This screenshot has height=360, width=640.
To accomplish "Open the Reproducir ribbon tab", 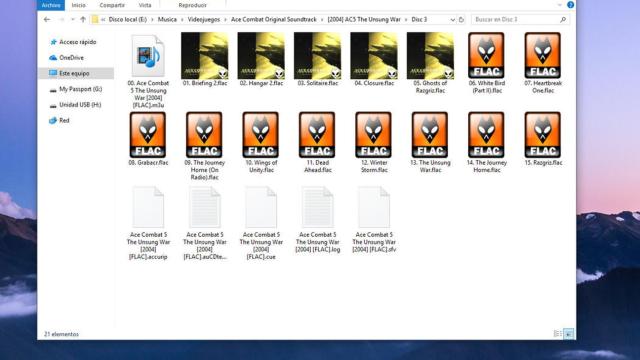I will click(x=193, y=5).
